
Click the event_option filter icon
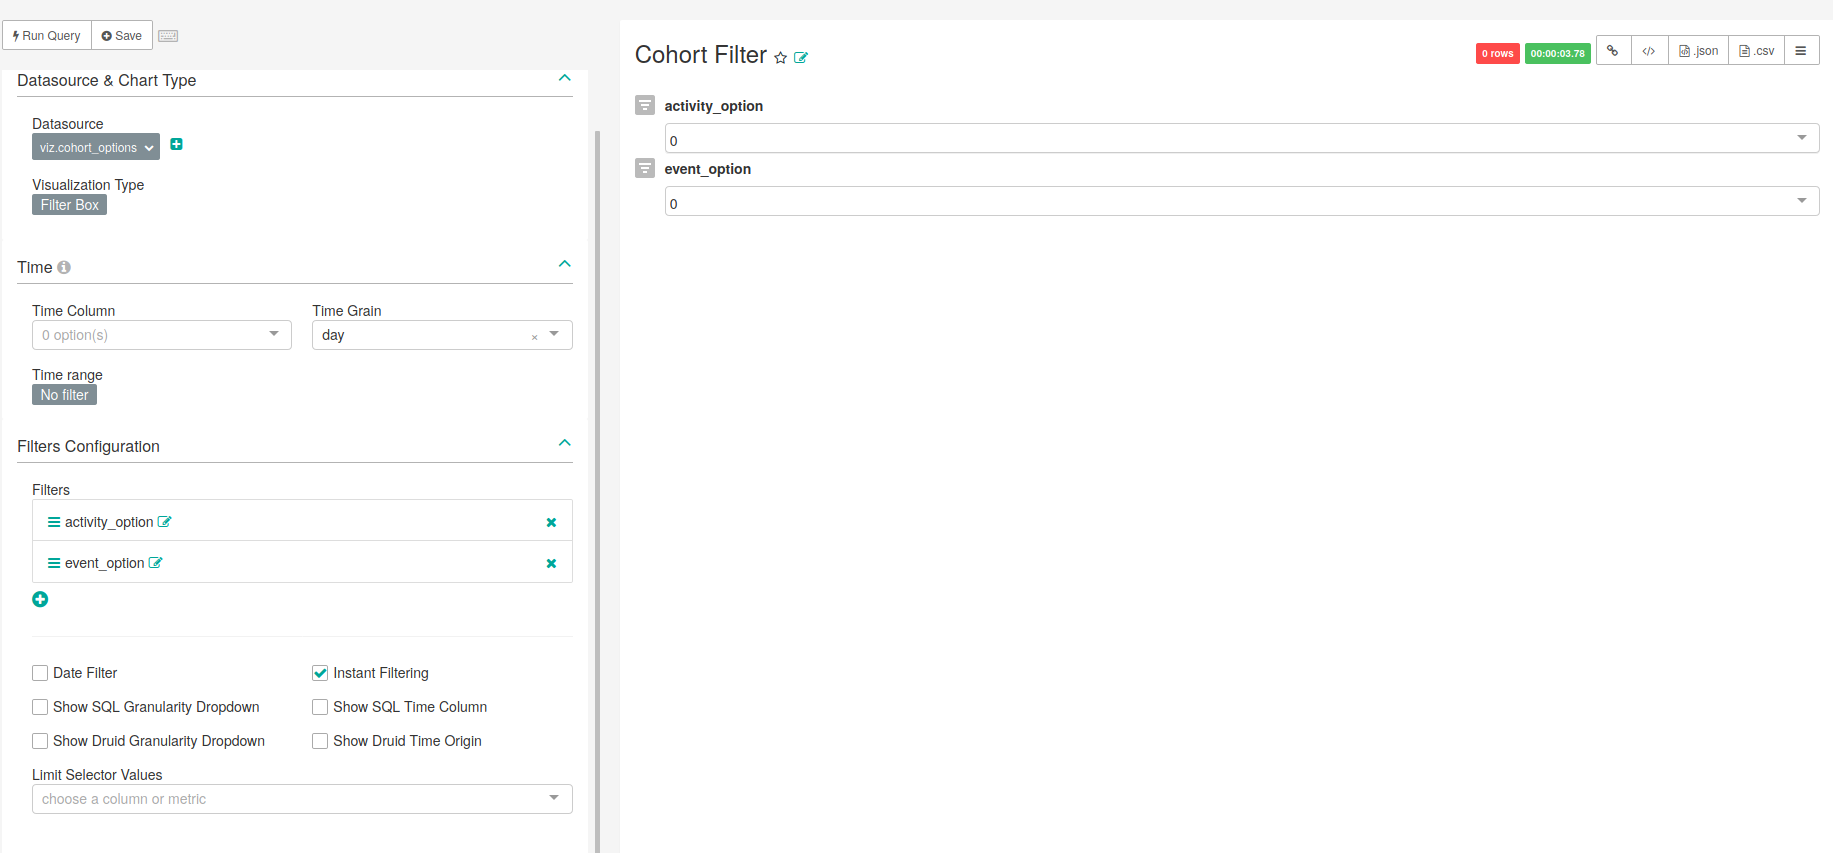(645, 168)
